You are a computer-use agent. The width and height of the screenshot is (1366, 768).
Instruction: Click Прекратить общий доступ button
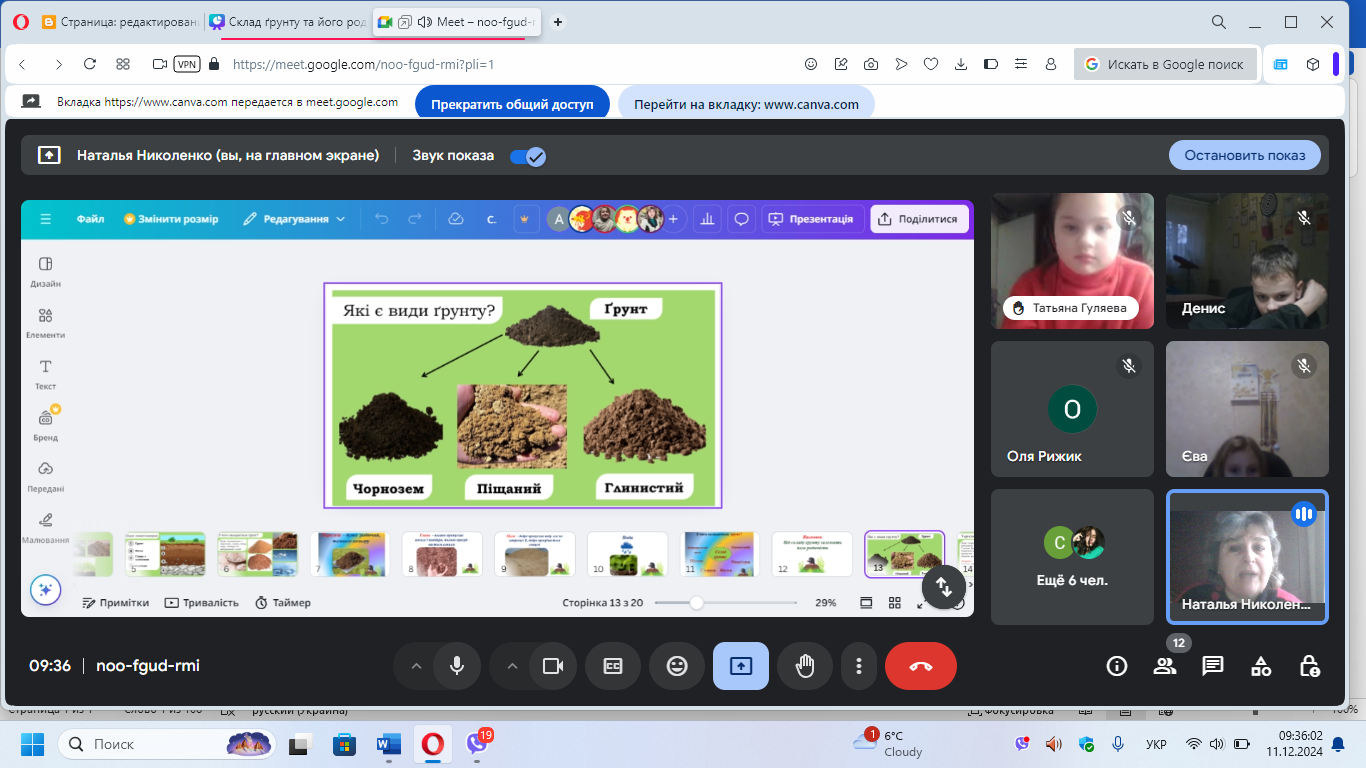click(512, 103)
